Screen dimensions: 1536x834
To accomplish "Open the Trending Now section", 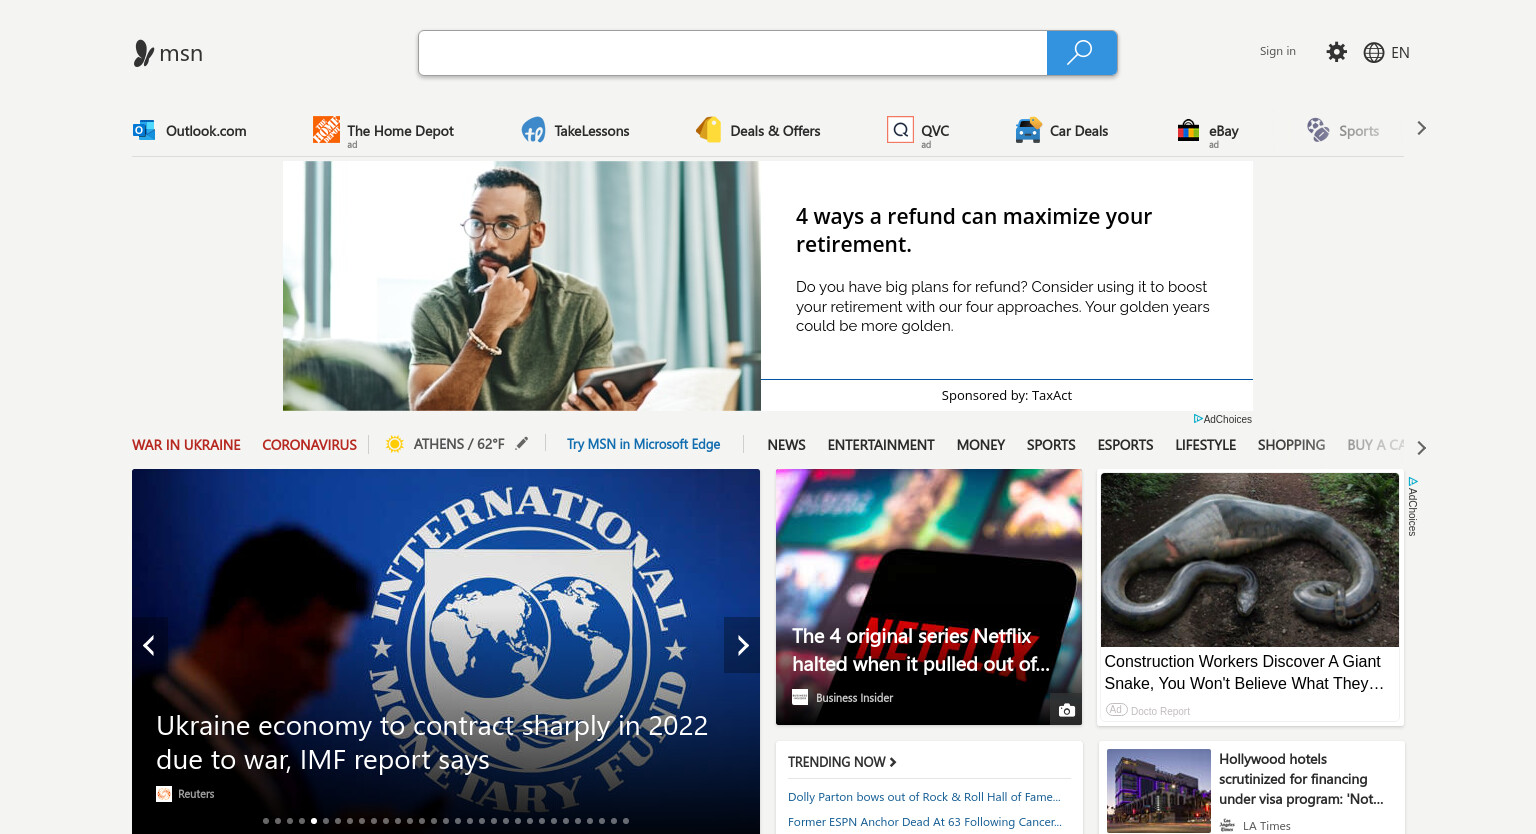I will pos(842,762).
